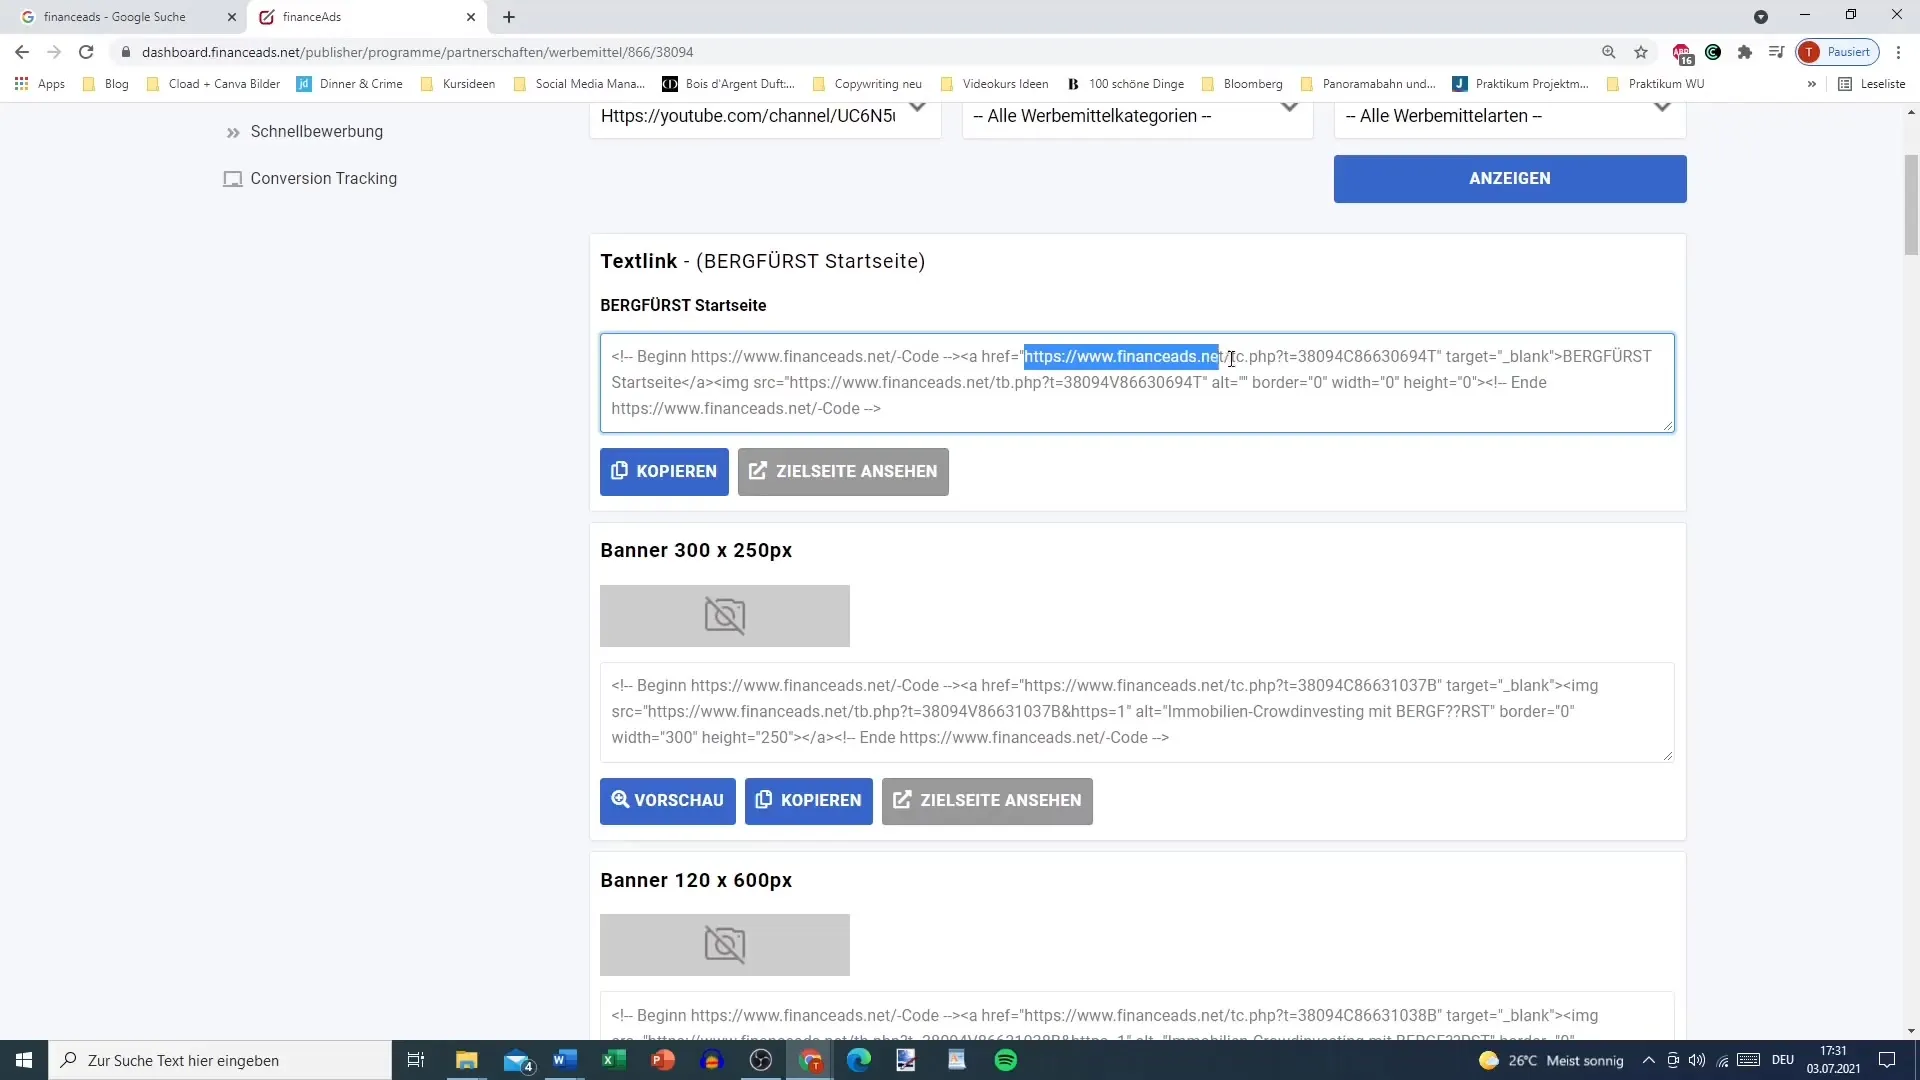Open the Dinner & Crime bookmark
The image size is (1920, 1080).
point(350,84)
